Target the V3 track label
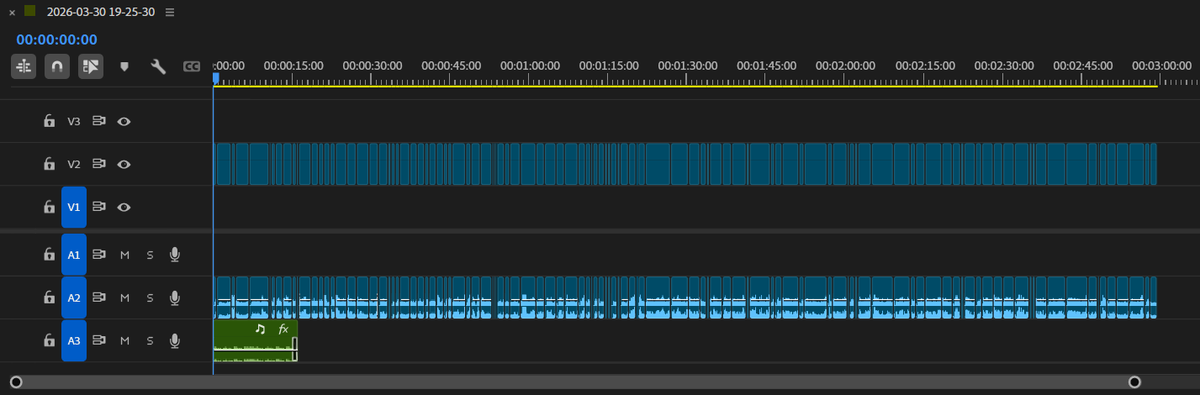The width and height of the screenshot is (1200, 395). coord(74,121)
